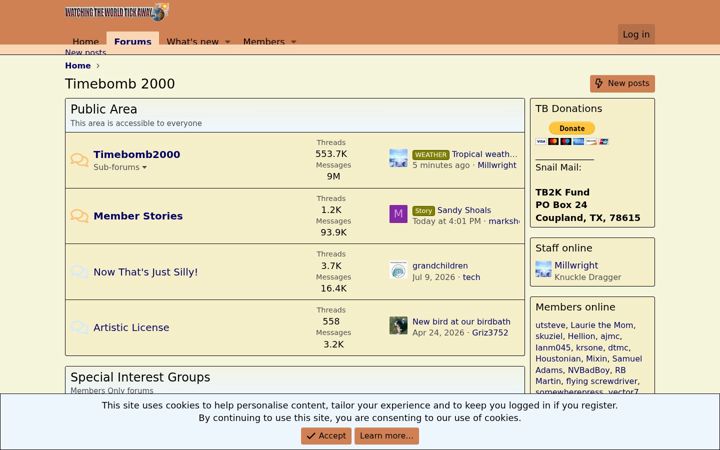Click Learn more about cookies

[386, 436]
